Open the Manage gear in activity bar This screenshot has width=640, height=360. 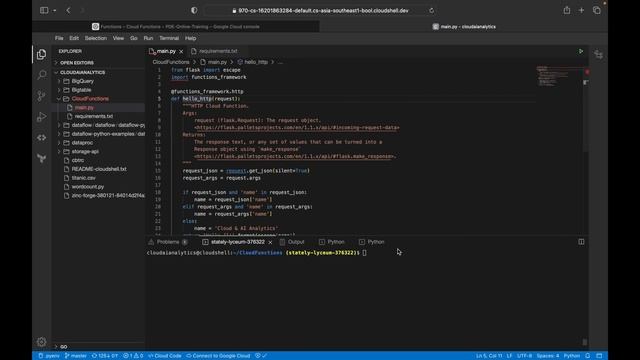tap(42, 342)
